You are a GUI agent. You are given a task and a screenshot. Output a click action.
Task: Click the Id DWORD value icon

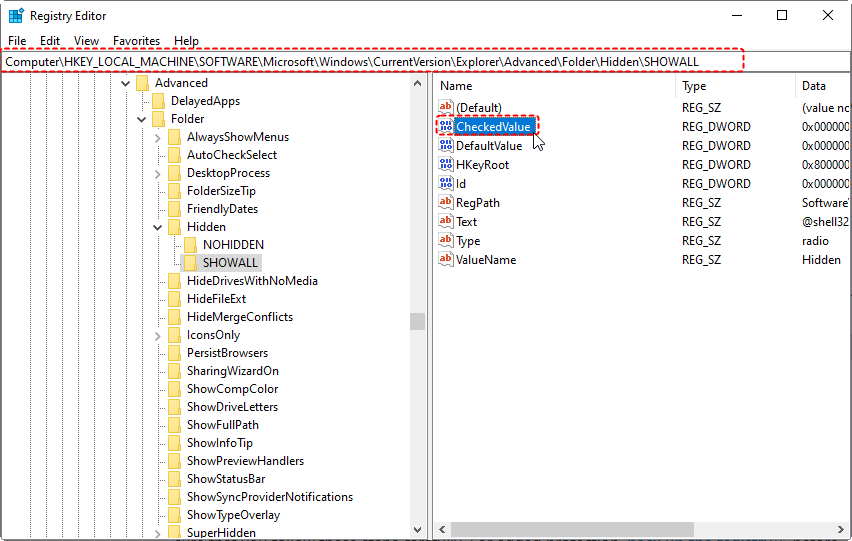[x=446, y=183]
